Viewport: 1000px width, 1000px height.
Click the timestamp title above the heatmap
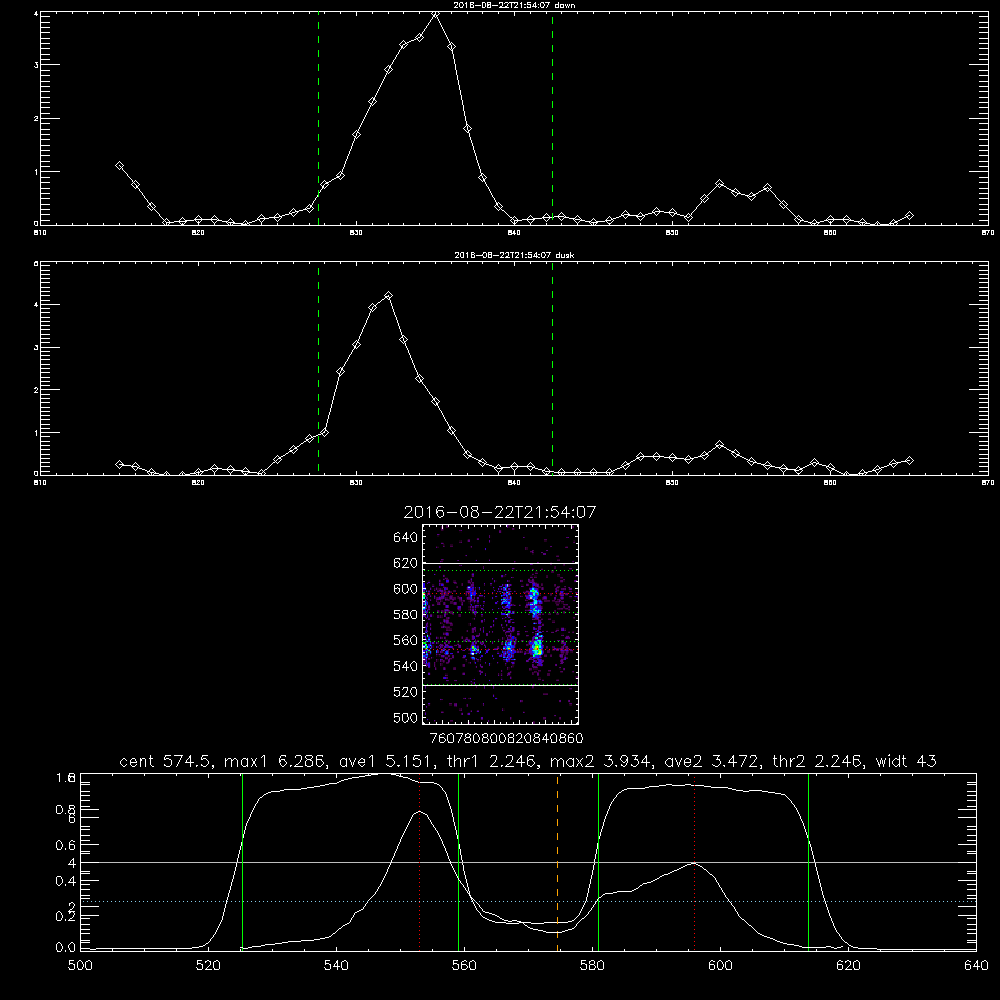click(500, 512)
